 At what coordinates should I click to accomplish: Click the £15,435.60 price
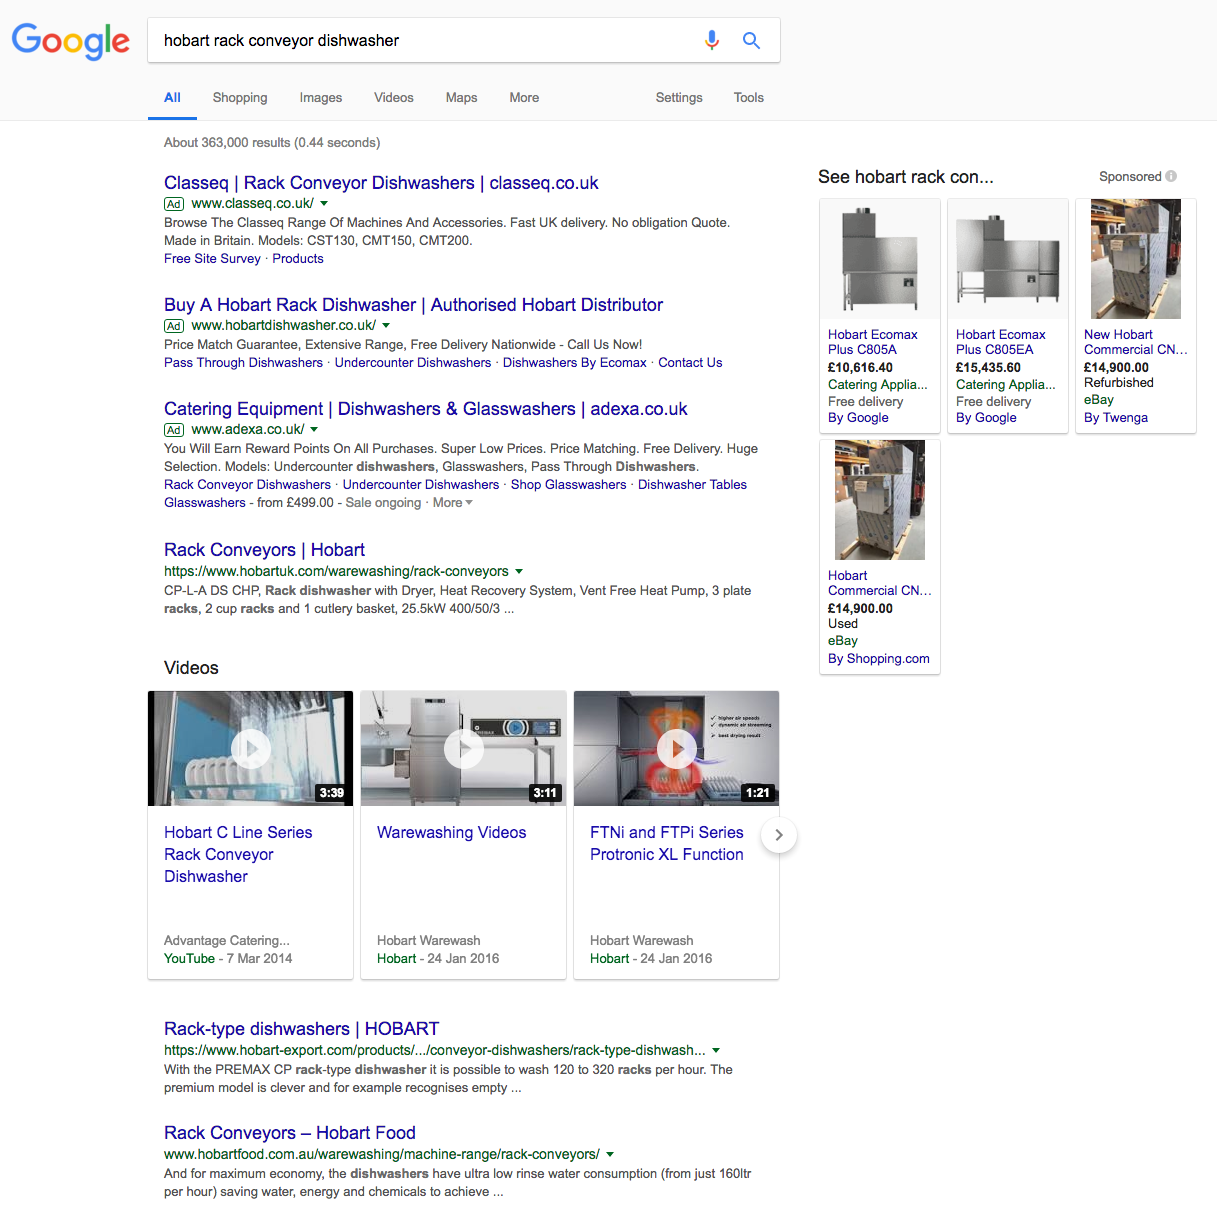click(x=988, y=368)
